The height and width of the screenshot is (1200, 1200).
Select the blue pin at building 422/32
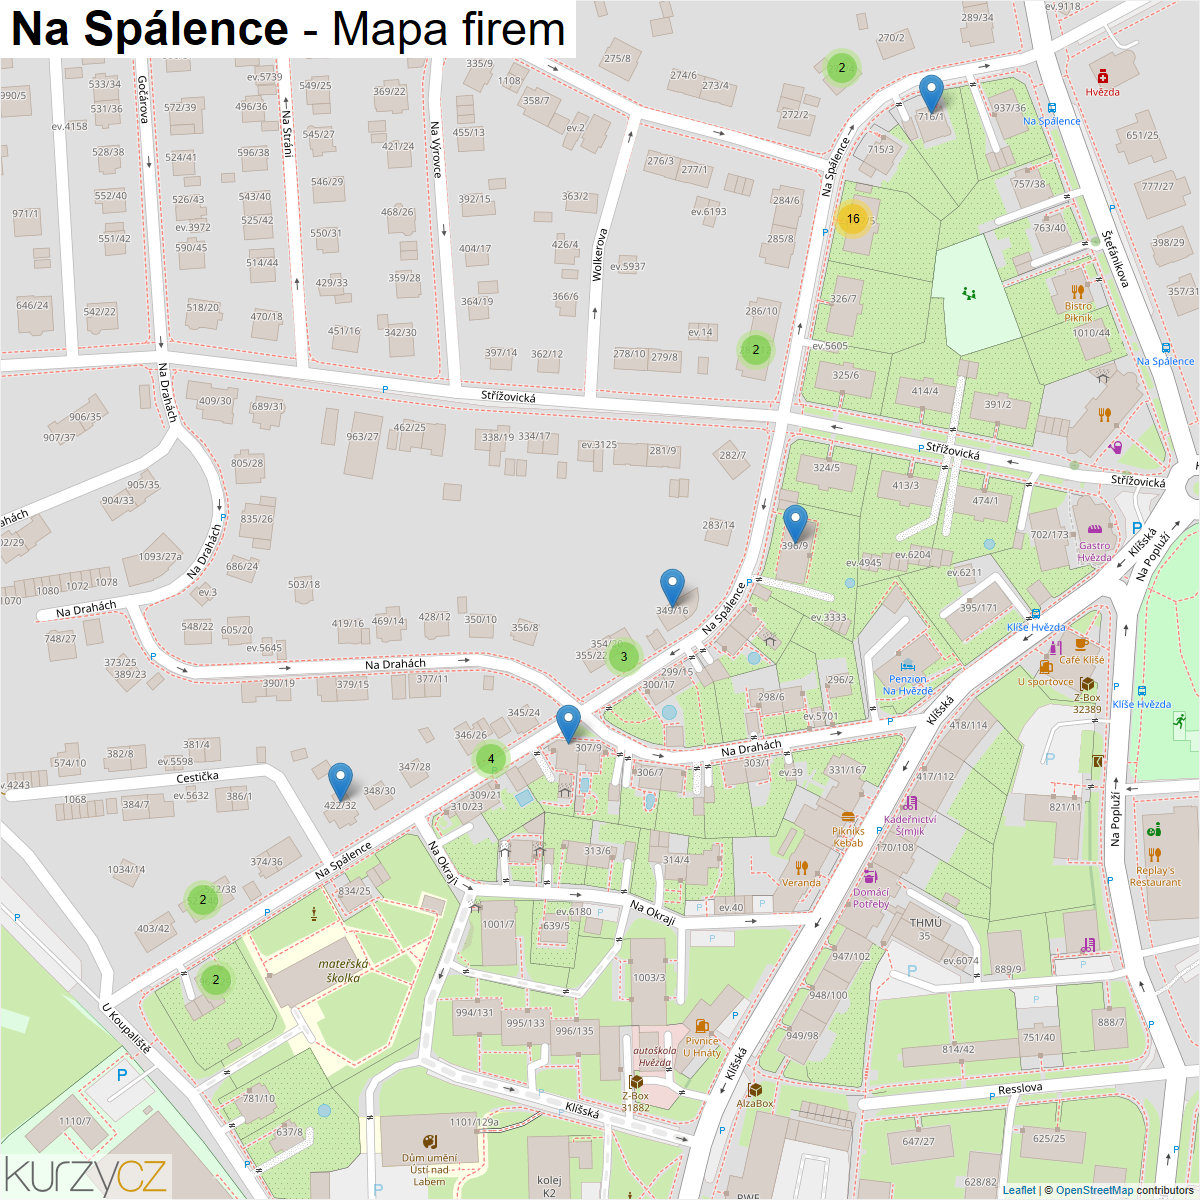coord(340,782)
